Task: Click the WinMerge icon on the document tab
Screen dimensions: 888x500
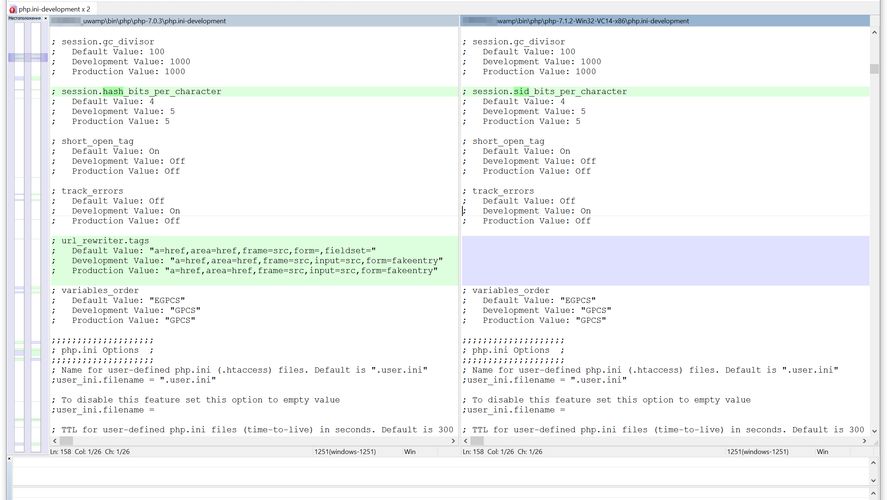Action: [x=10, y=8]
